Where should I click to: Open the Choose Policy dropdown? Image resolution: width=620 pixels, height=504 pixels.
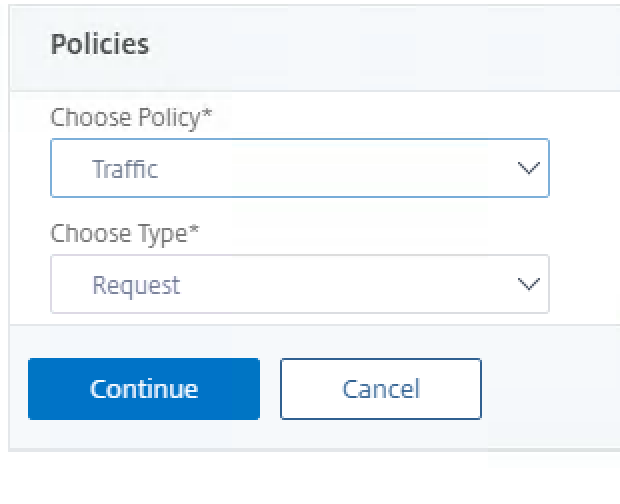[x=299, y=168]
